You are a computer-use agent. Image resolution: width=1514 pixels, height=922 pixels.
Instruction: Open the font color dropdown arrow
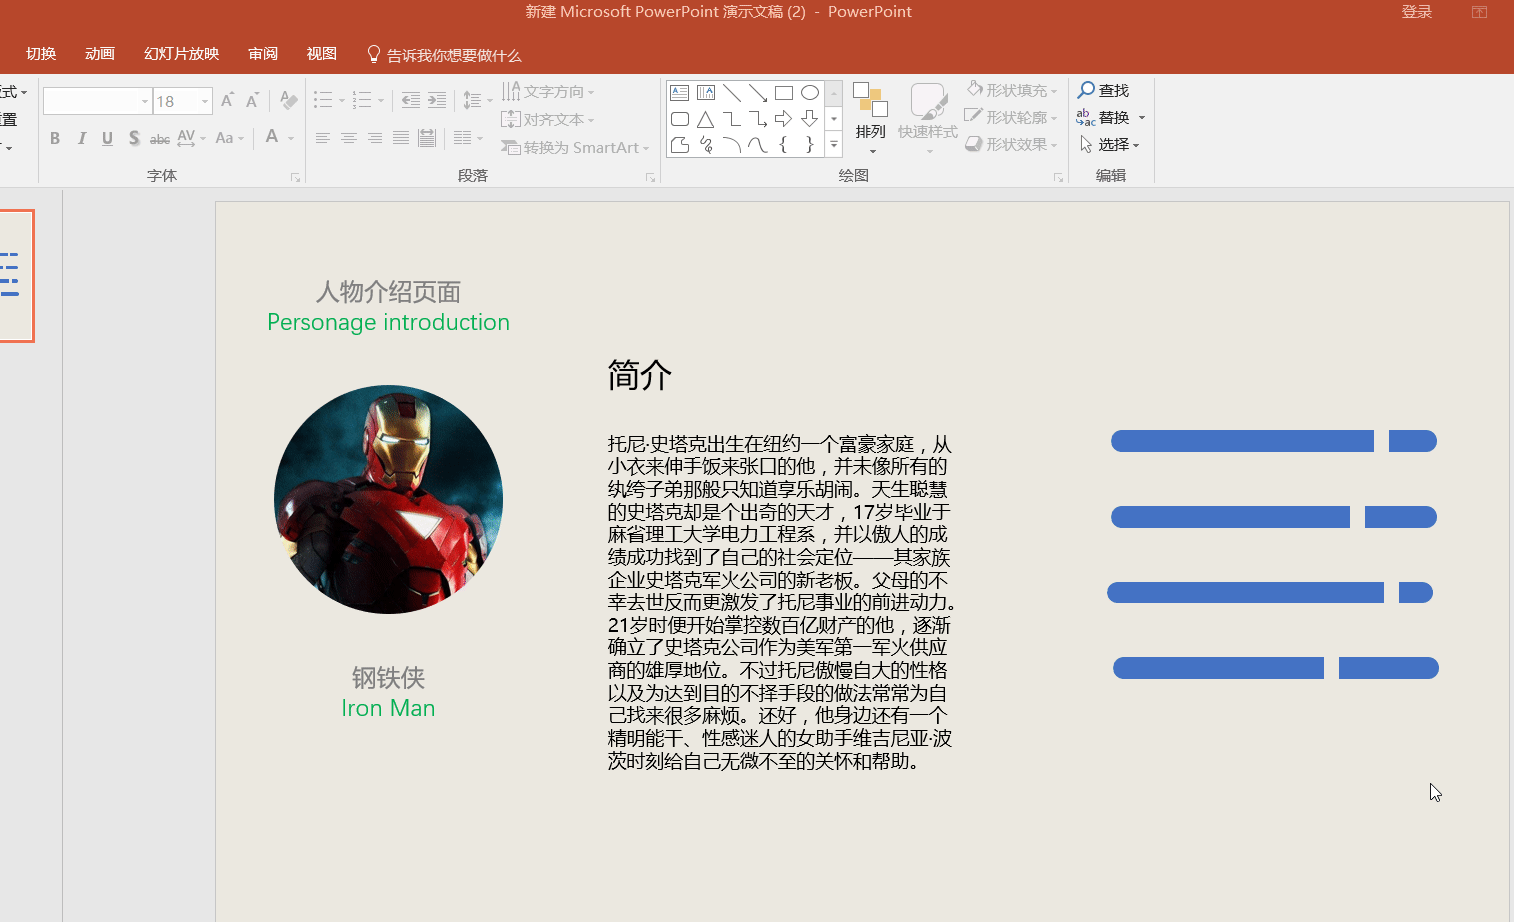tap(291, 138)
